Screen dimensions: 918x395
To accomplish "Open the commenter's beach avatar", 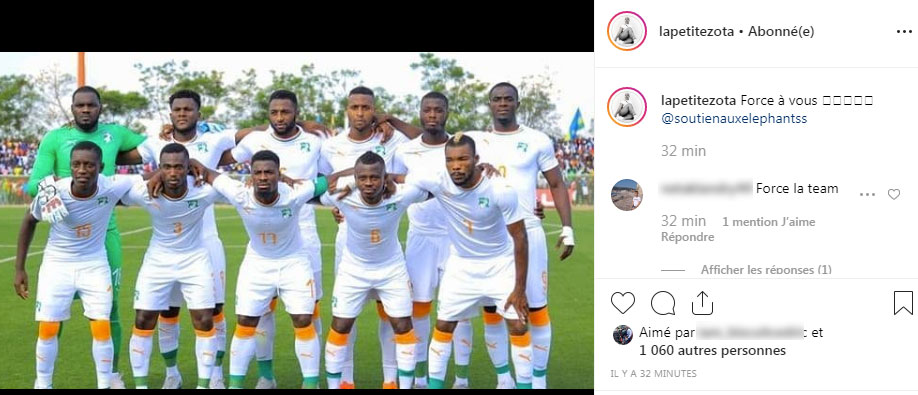I will click(626, 195).
